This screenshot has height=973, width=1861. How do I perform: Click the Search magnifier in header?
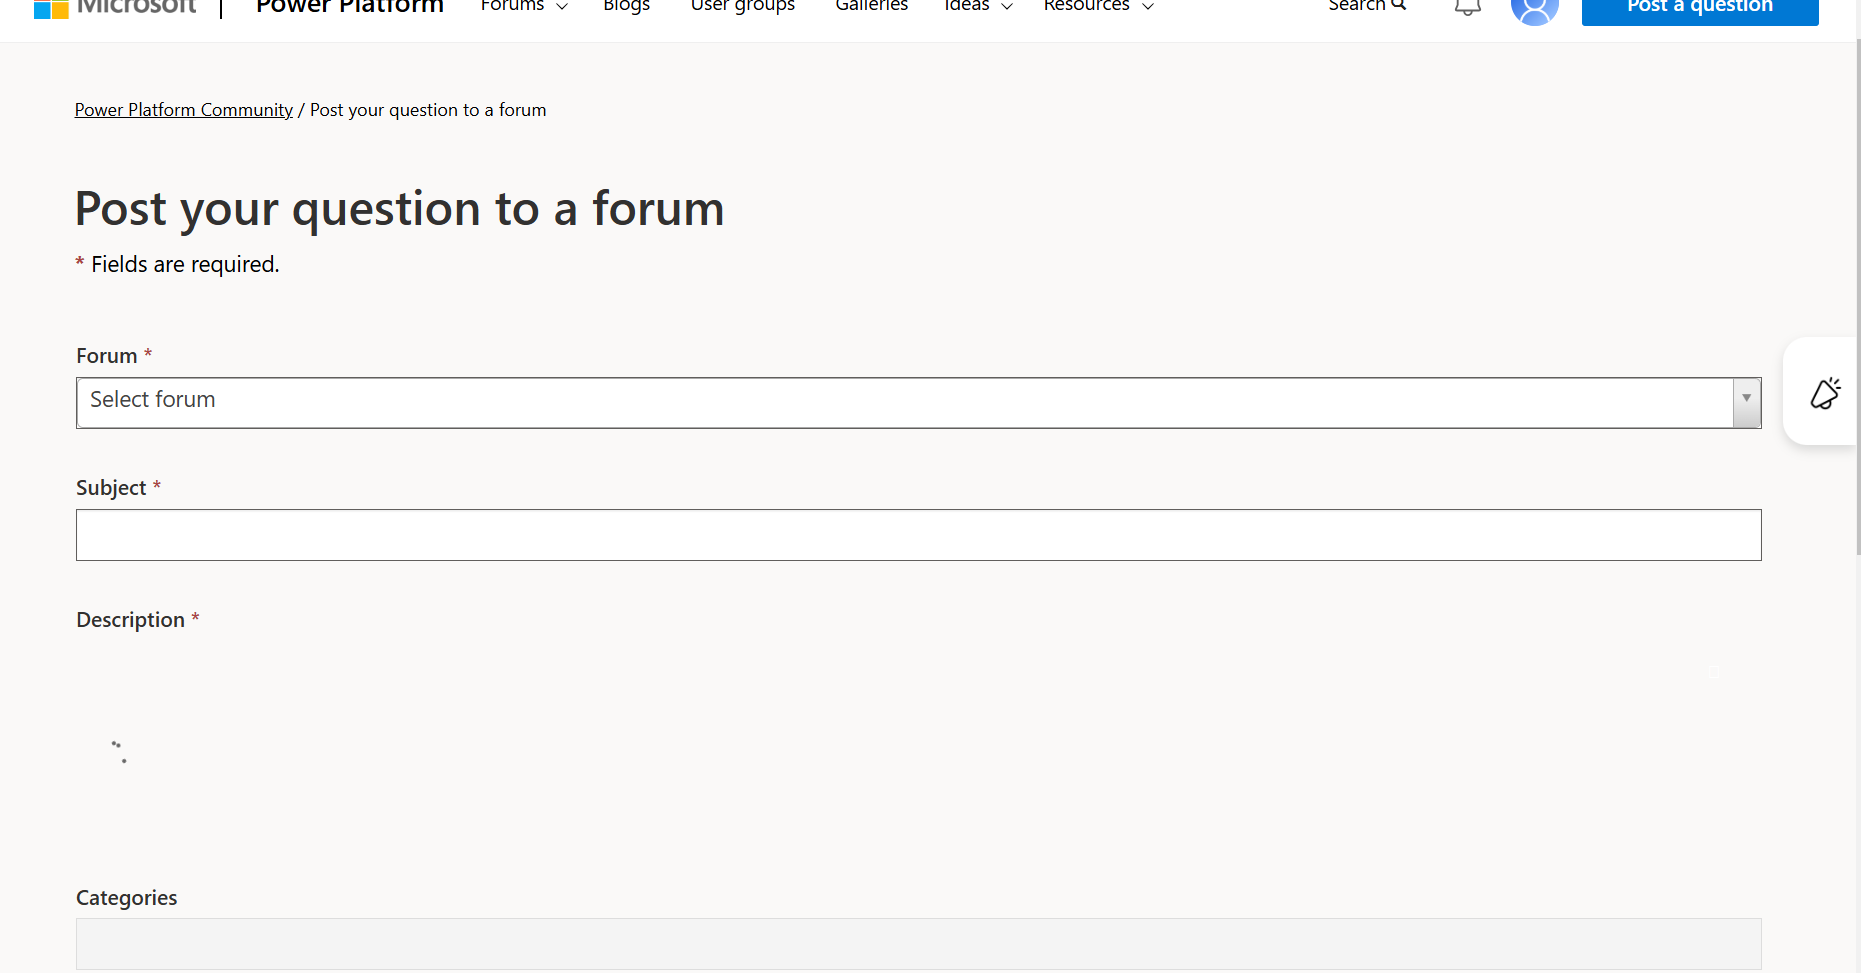1398,5
